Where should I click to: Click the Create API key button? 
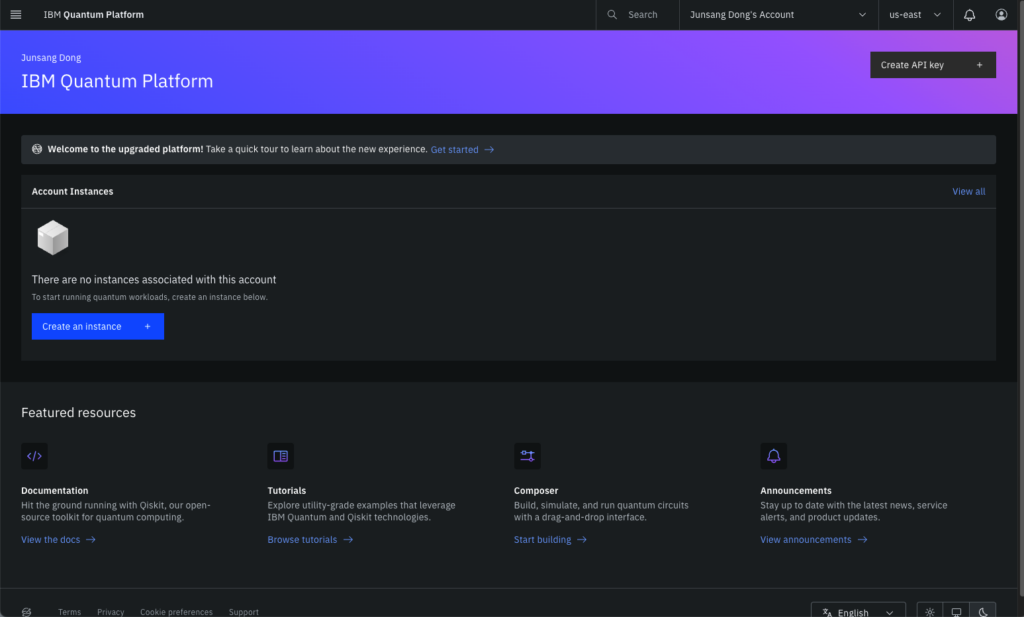[933, 65]
